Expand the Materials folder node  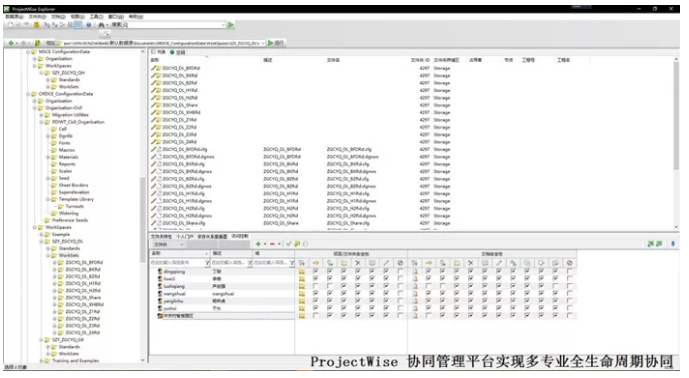click(48, 157)
